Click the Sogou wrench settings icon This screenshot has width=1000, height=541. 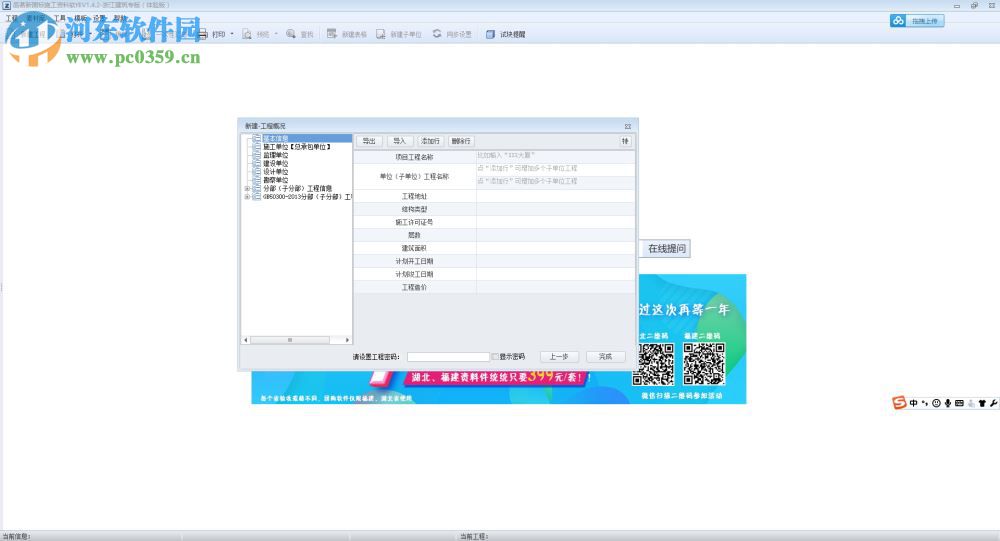click(994, 403)
